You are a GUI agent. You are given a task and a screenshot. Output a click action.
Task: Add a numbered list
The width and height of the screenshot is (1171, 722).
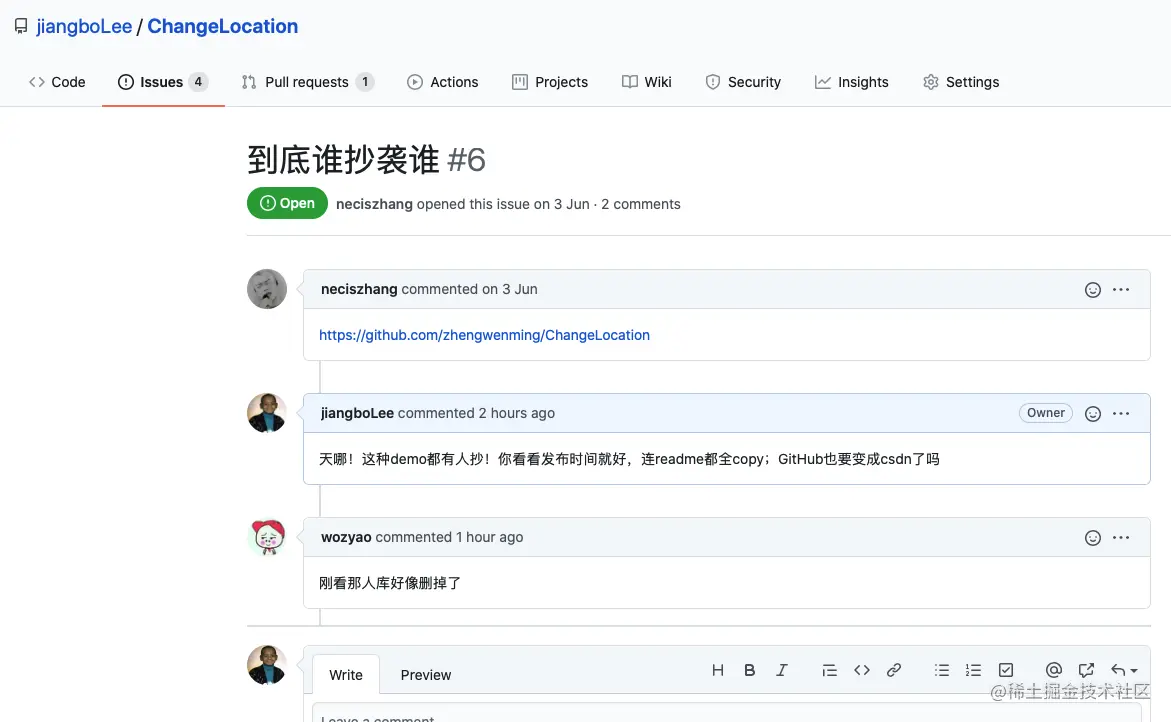tap(973, 670)
